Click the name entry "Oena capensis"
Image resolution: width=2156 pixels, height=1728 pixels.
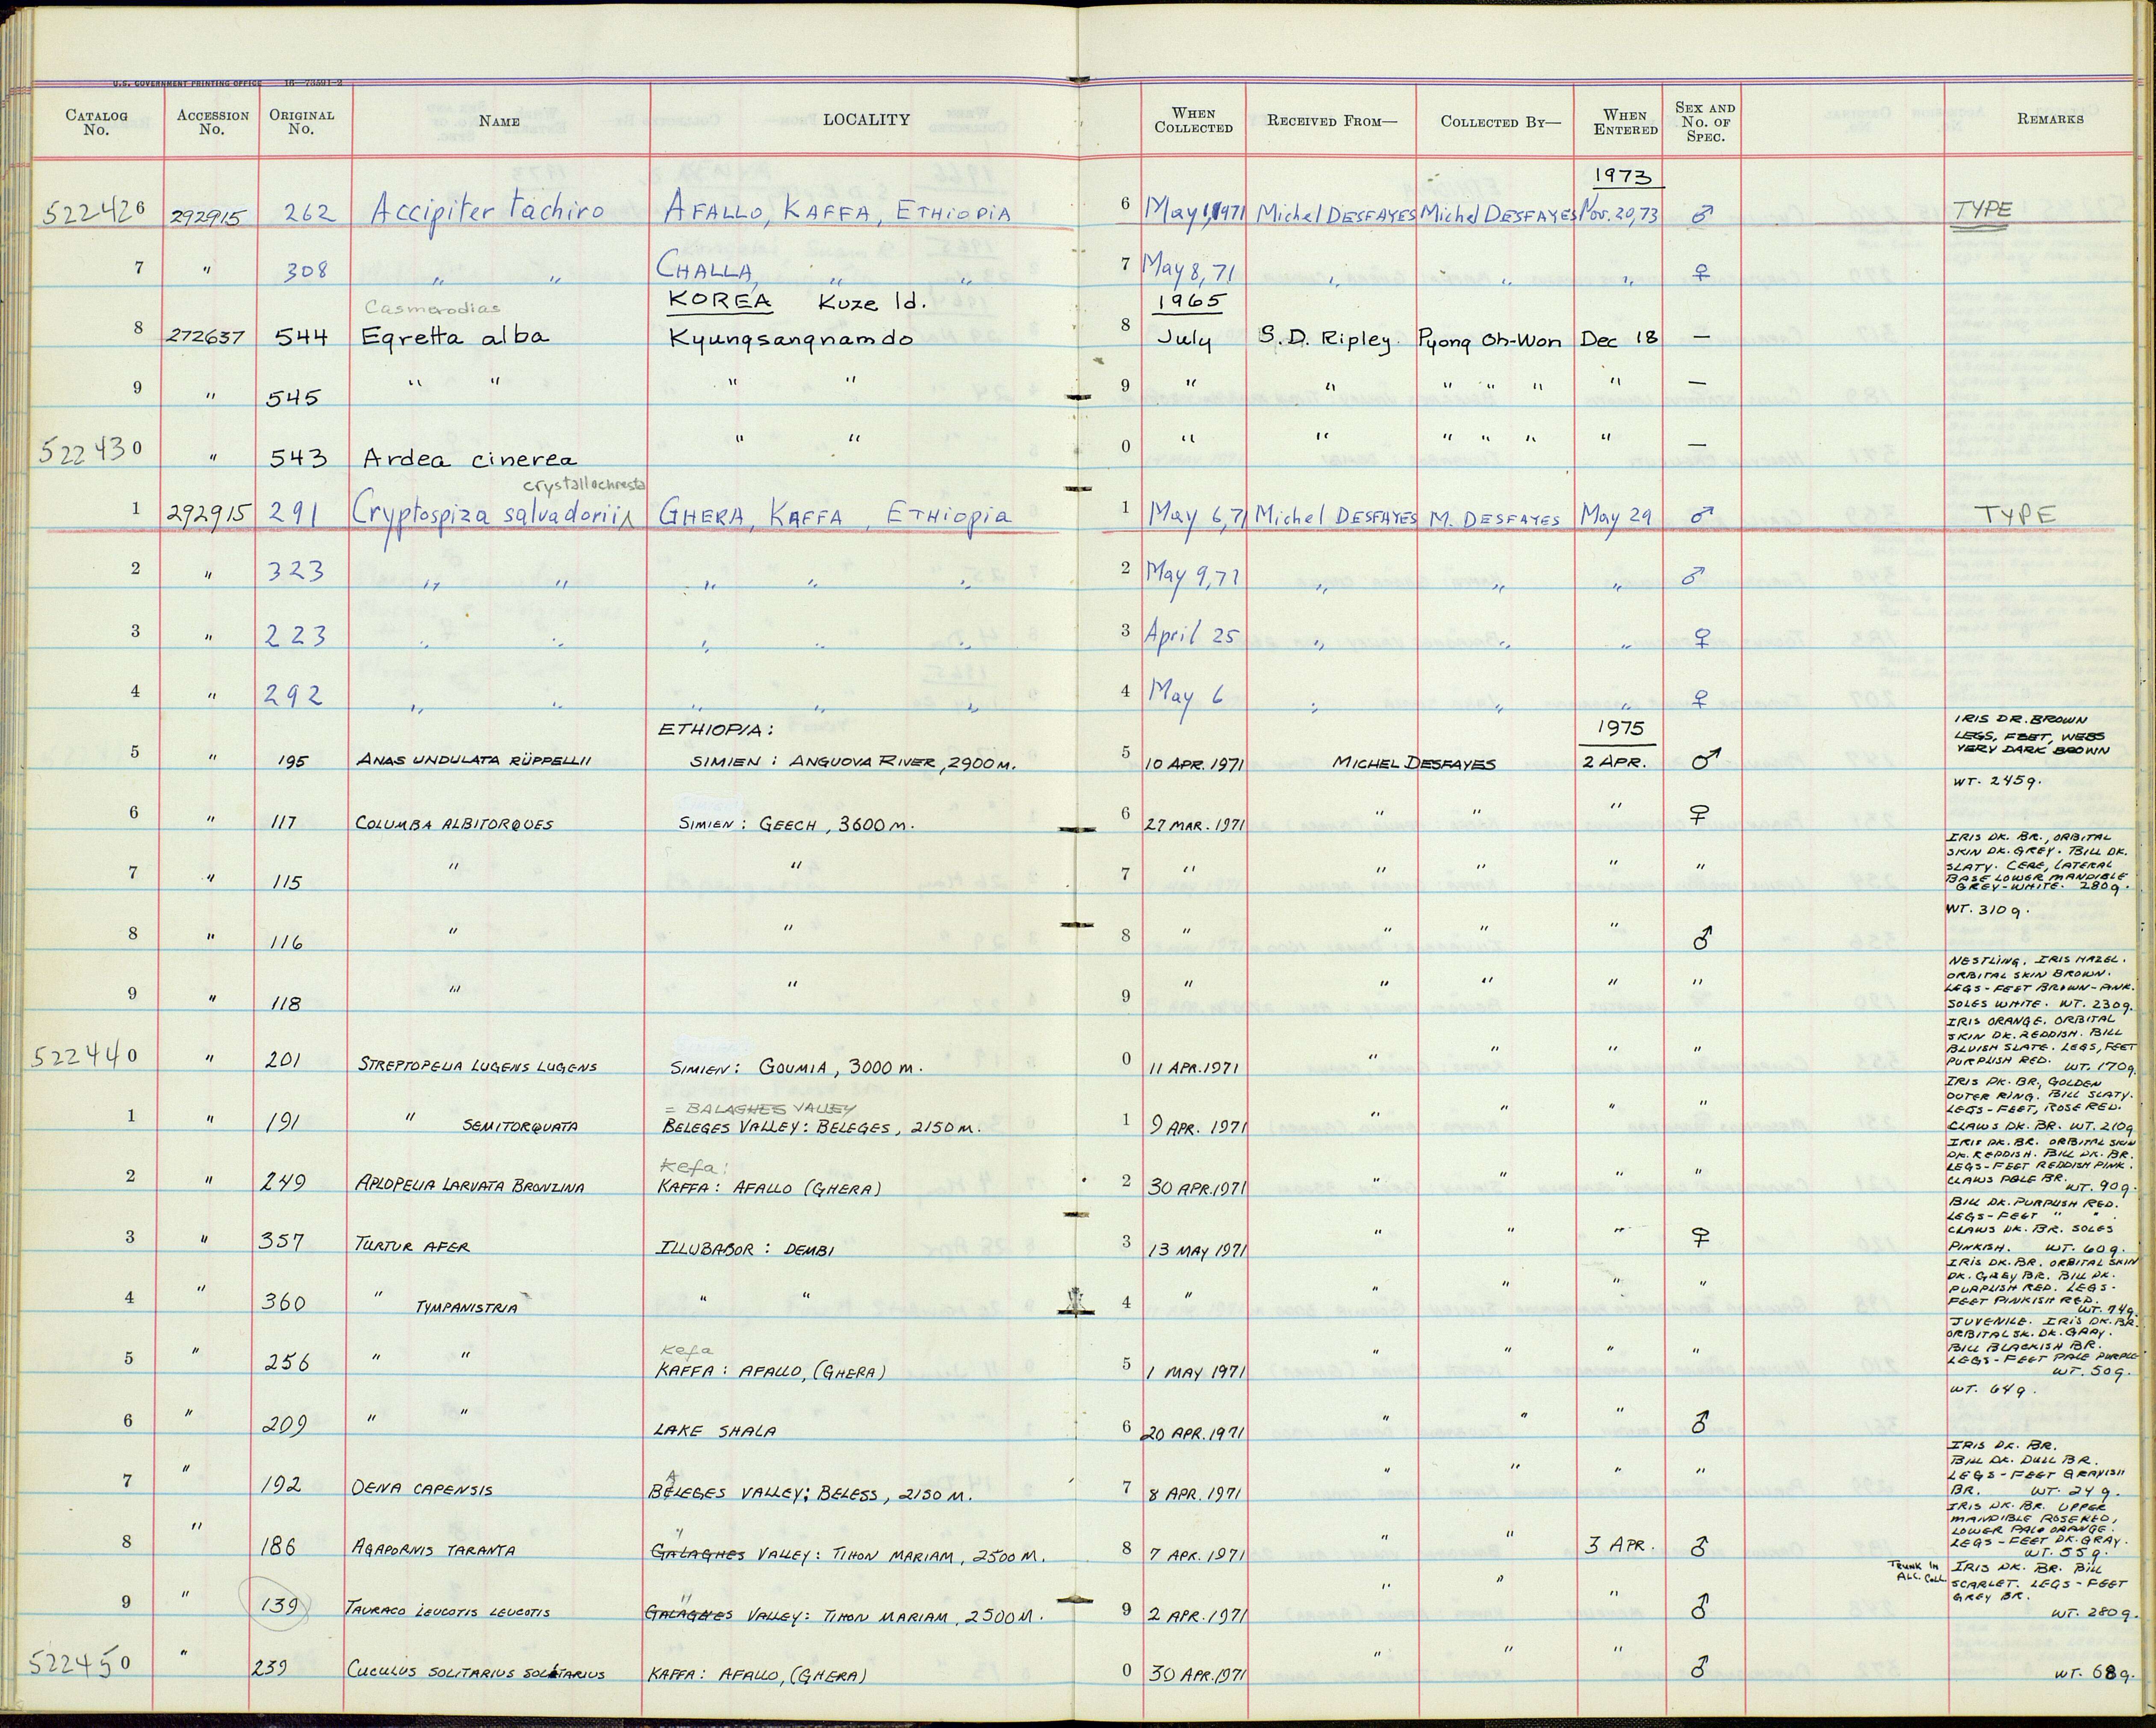(421, 1489)
